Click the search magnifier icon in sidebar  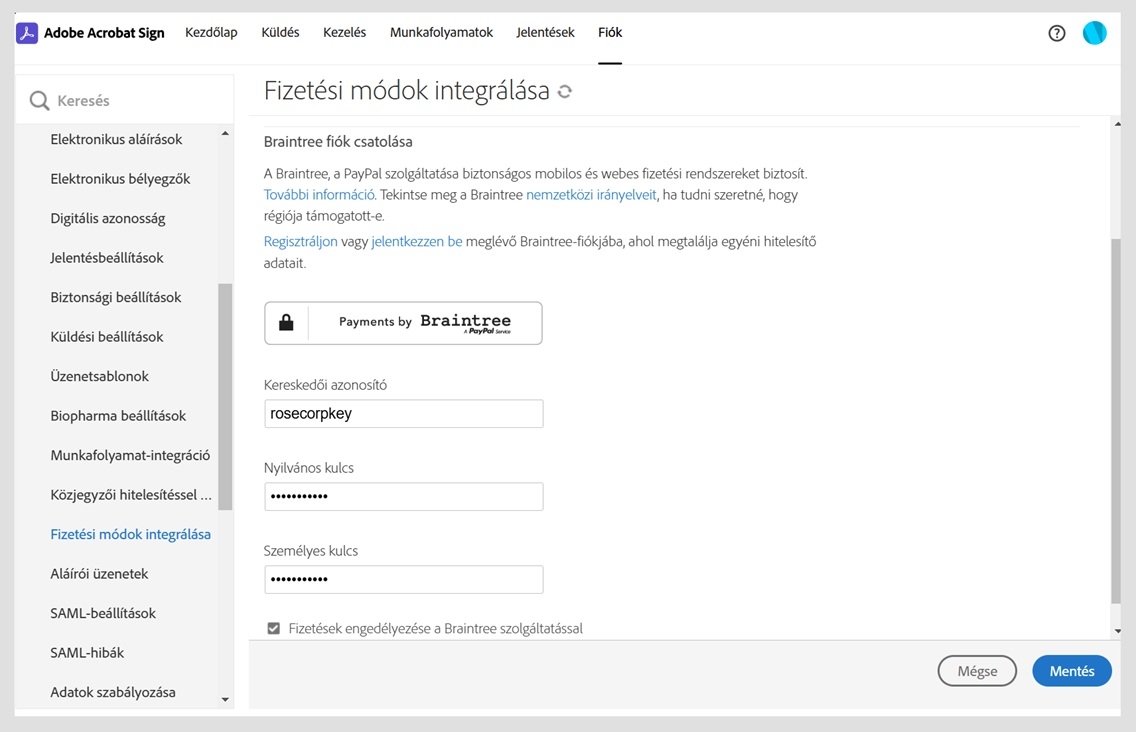(40, 101)
